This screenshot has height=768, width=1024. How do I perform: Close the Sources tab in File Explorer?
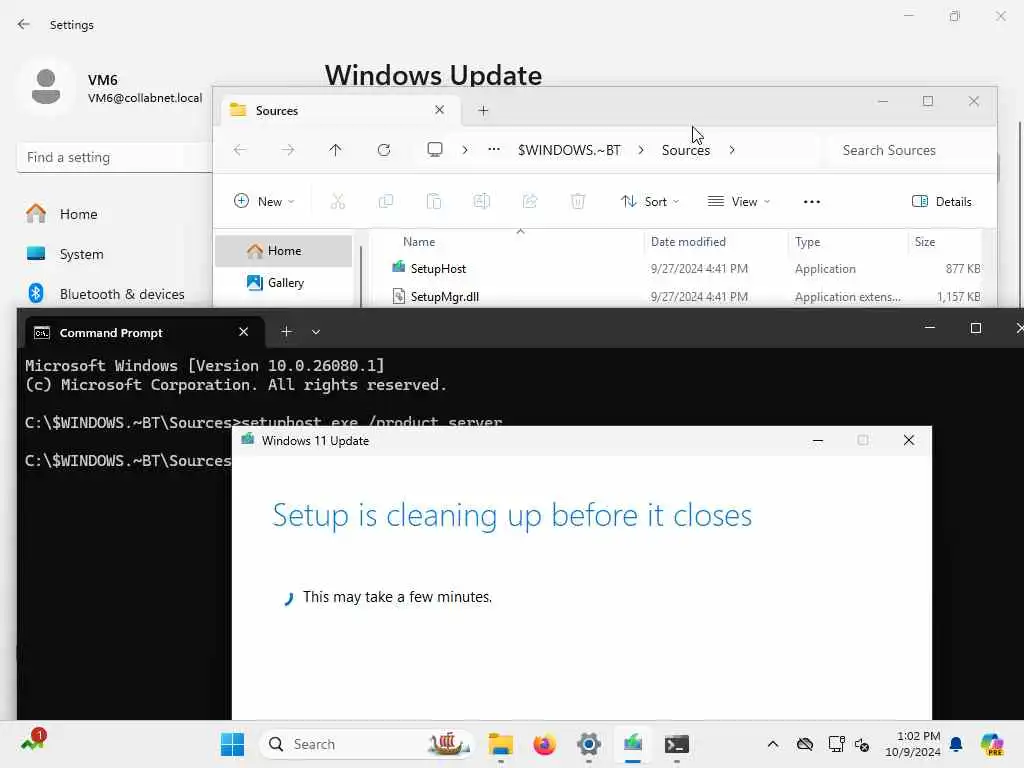440,110
